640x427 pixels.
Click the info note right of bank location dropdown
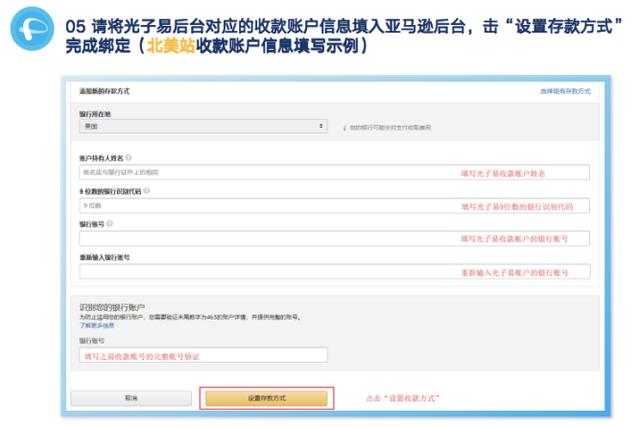pos(387,127)
